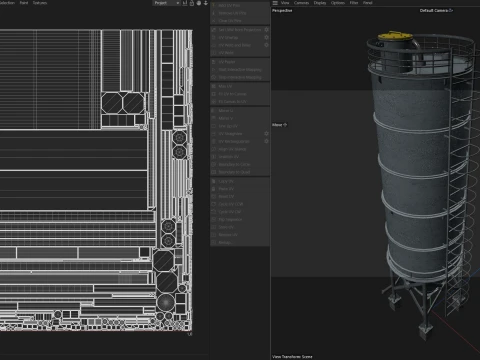Image resolution: width=480 pixels, height=360 pixels.
Task: Open the viewport Cameras menu
Action: [x=301, y=3]
